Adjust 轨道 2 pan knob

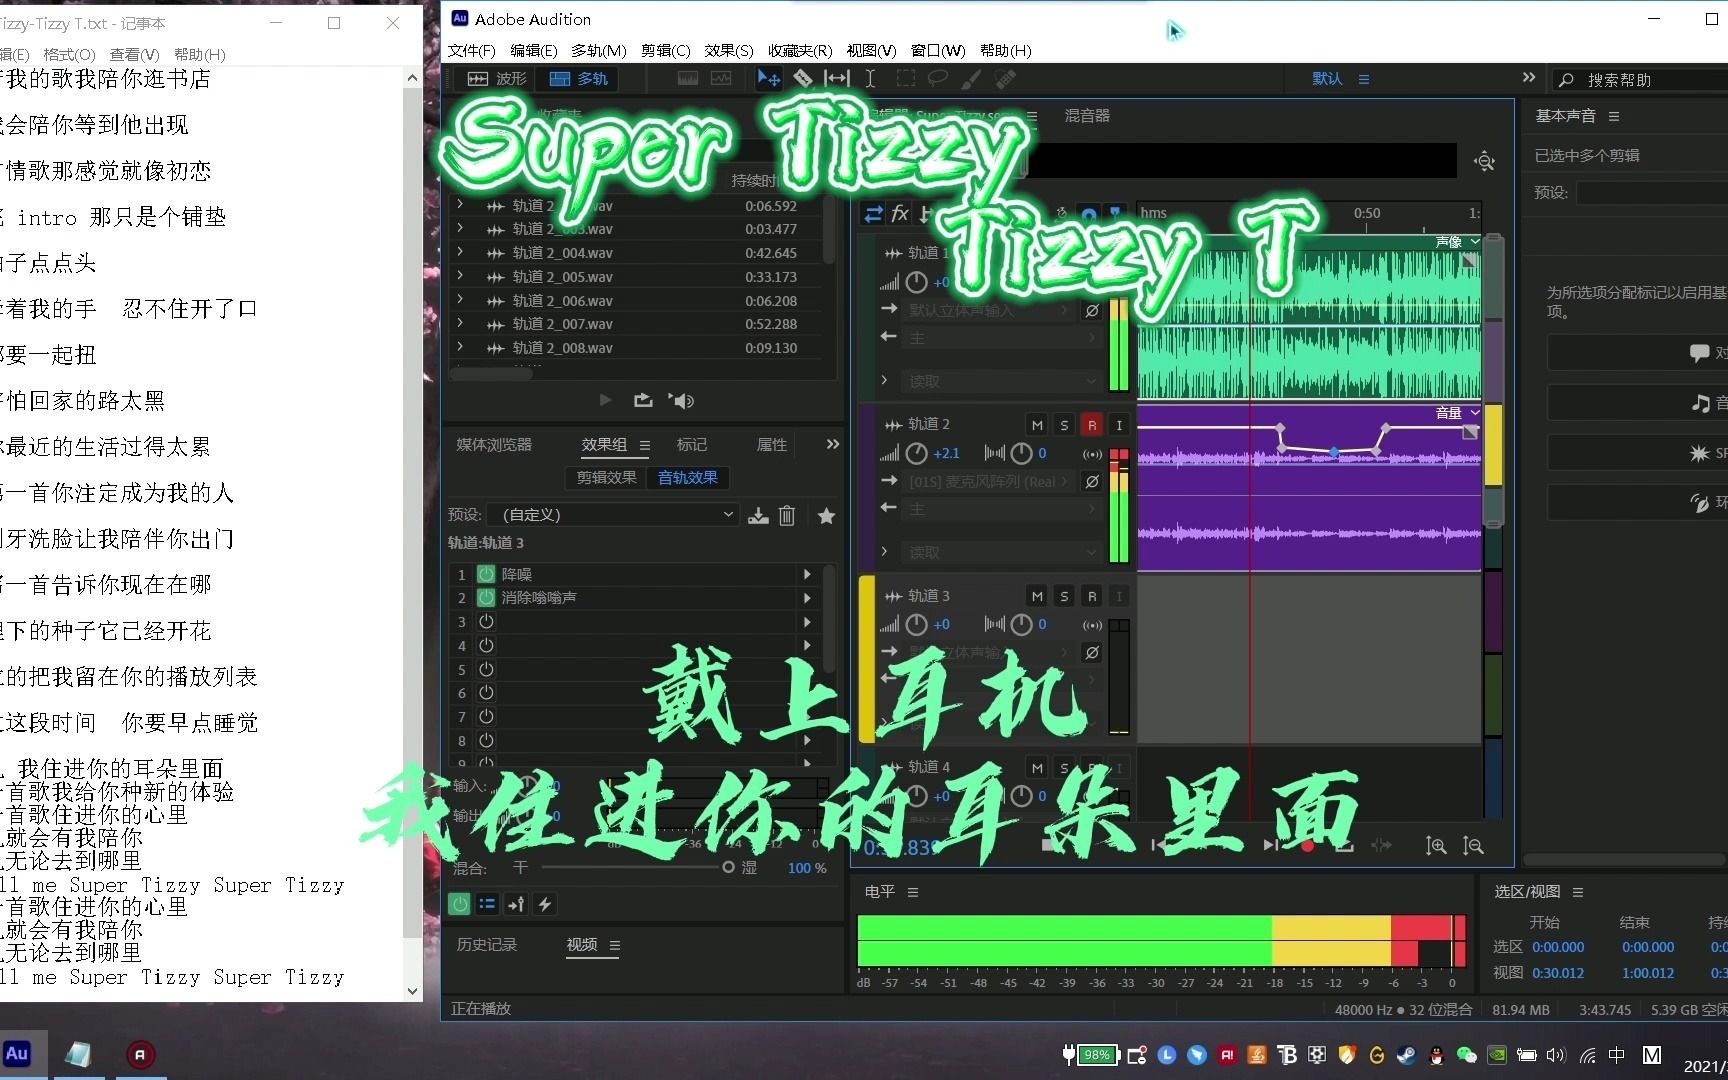[x=1021, y=453]
